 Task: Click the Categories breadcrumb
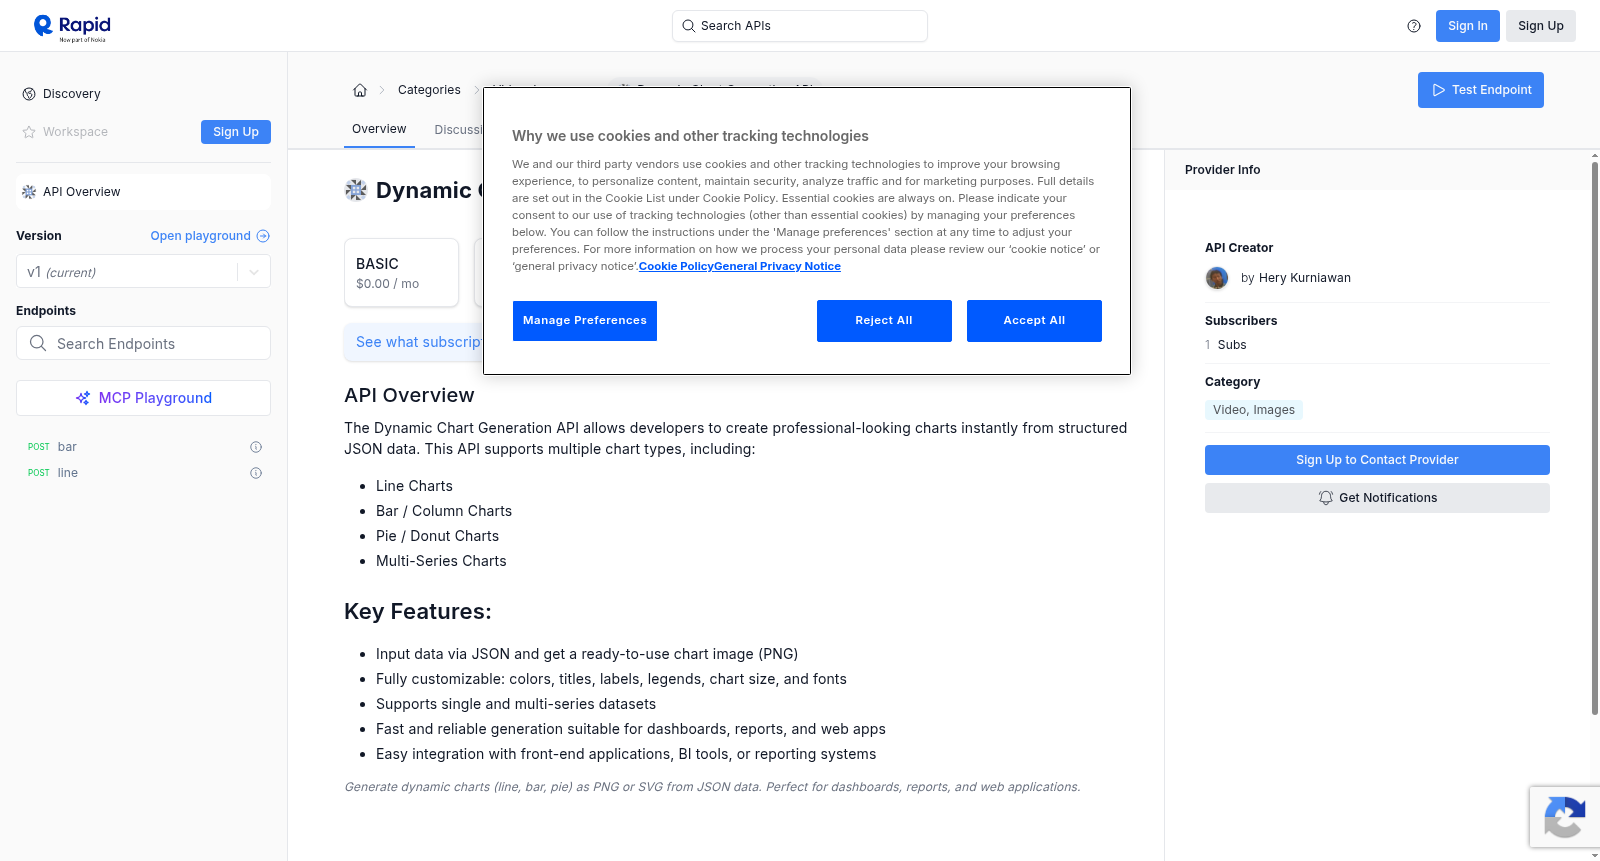point(429,90)
